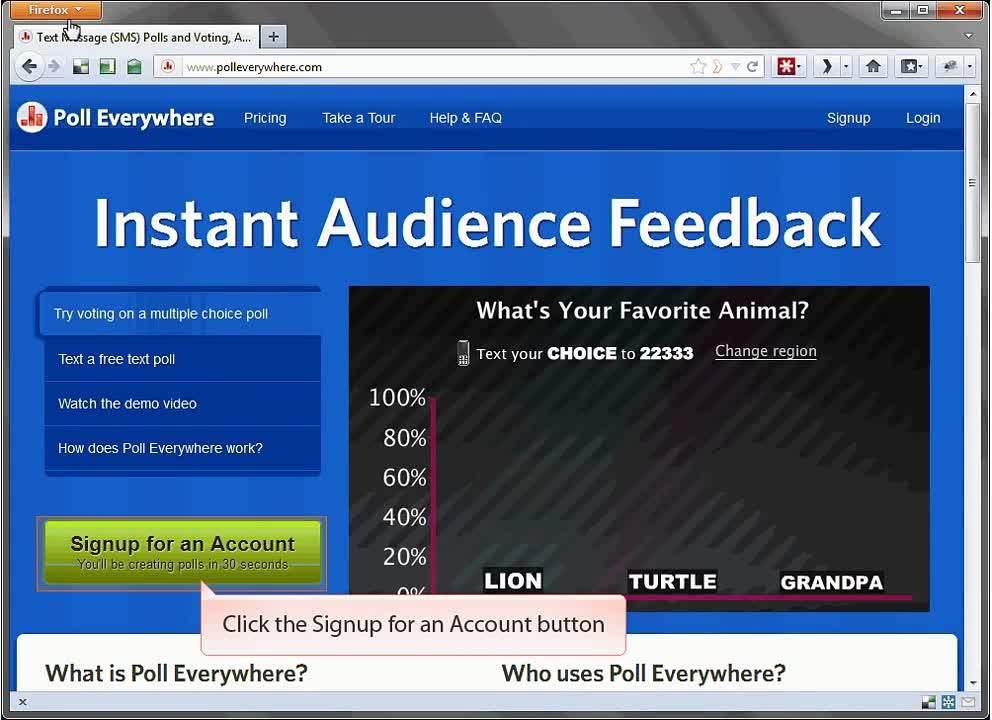Click the mail envelope status bar icon
This screenshot has height=720, width=992.
click(968, 702)
